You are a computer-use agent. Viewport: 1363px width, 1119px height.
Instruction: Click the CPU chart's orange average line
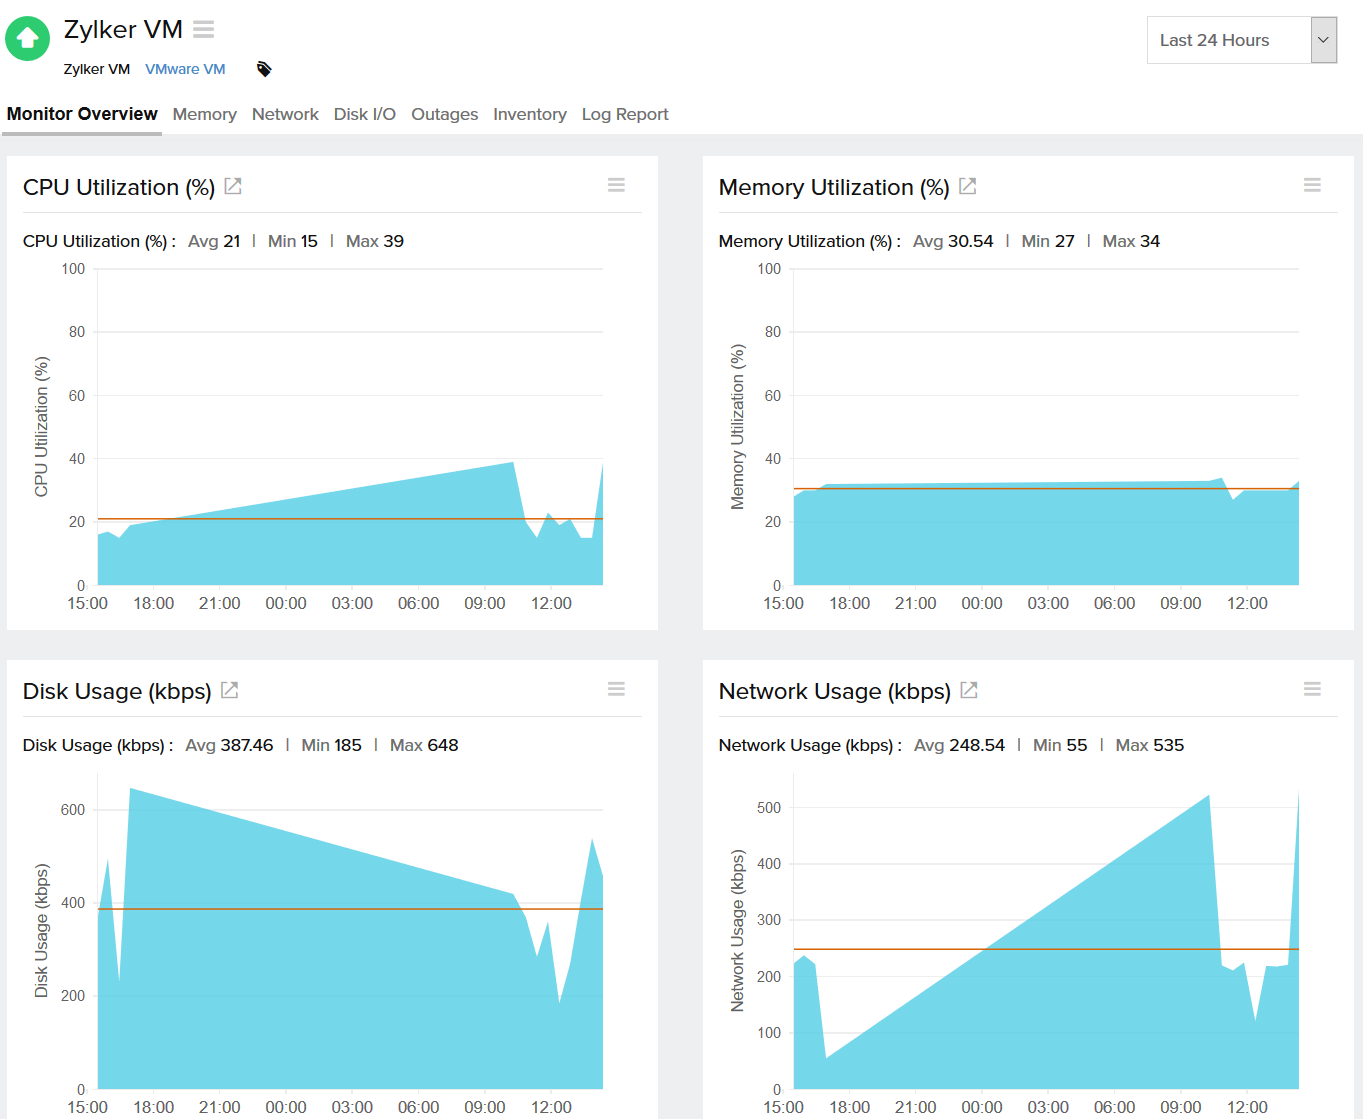pos(350,519)
